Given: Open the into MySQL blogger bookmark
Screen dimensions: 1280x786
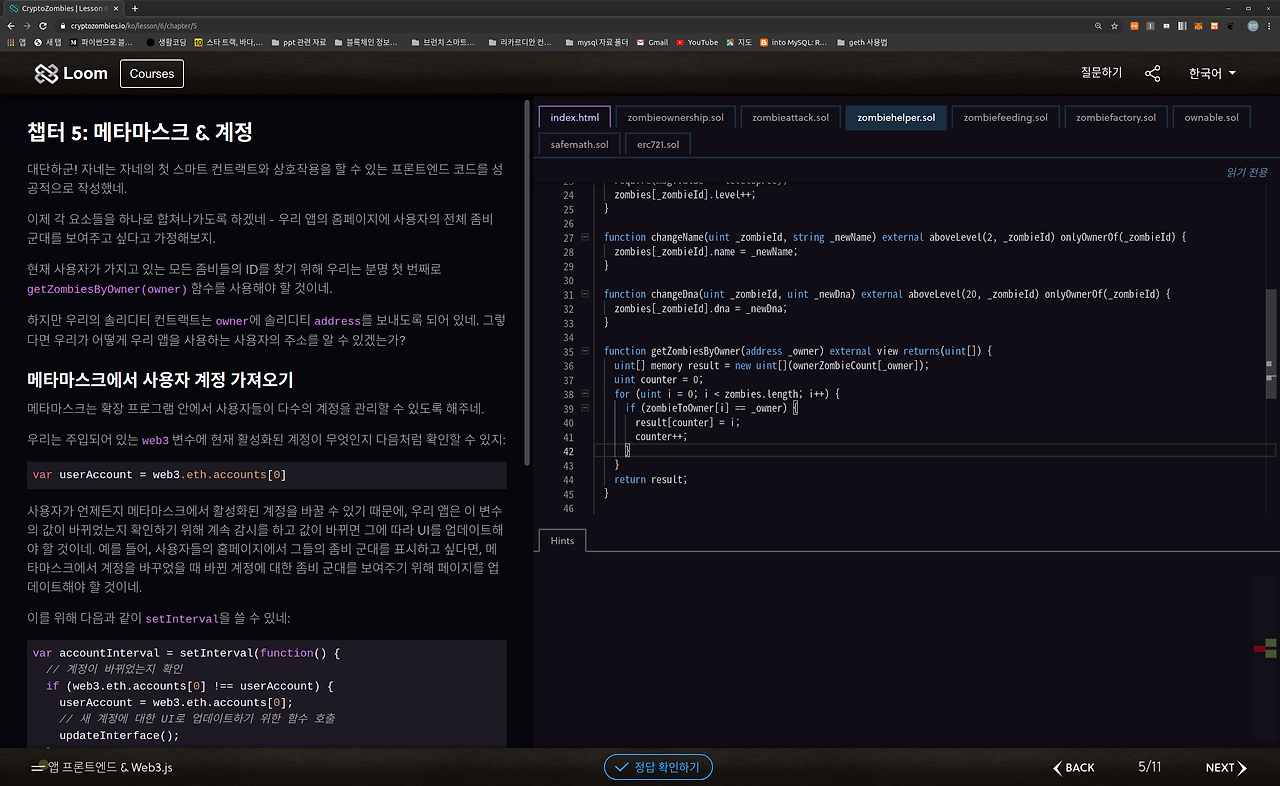Looking at the screenshot, I should coord(794,42).
